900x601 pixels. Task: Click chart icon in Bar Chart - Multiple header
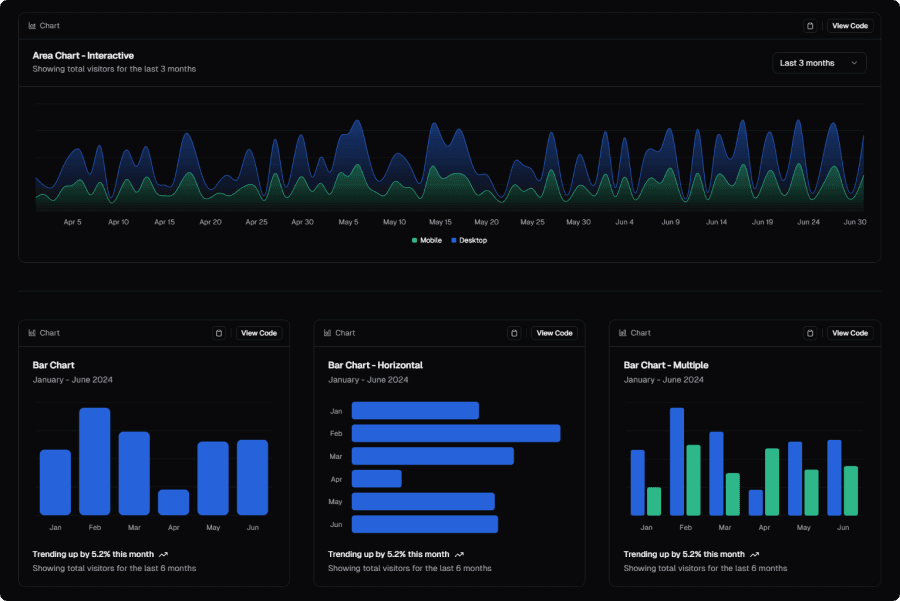[623, 333]
